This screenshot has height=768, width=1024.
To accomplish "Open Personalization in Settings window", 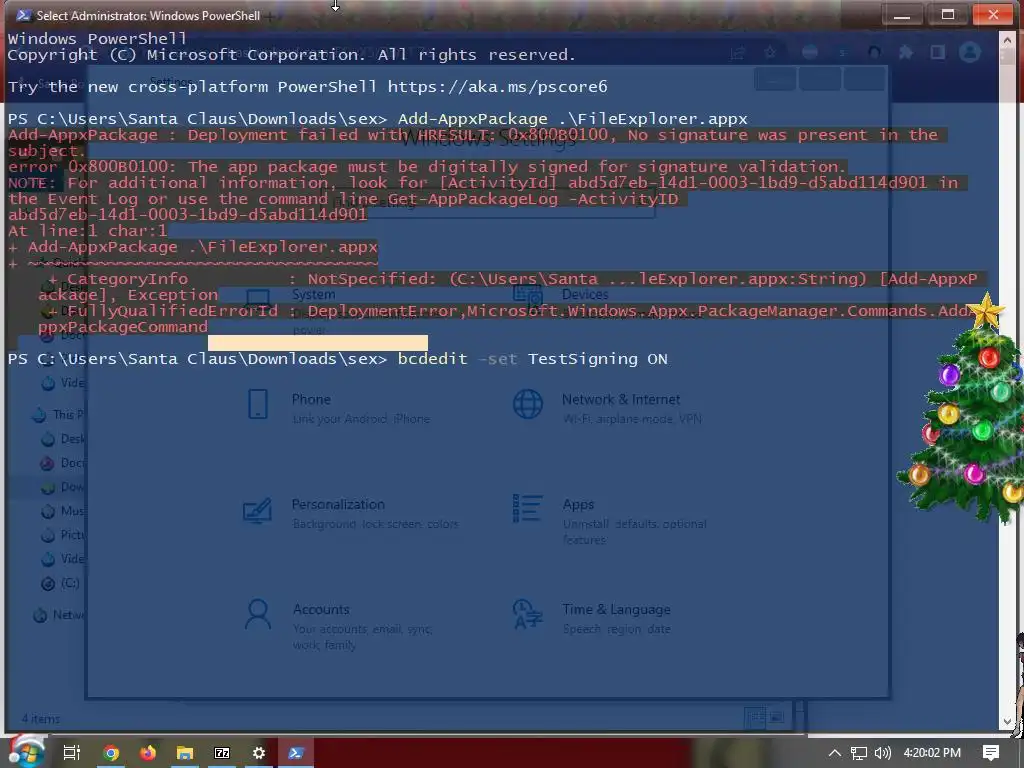I will [x=351, y=513].
